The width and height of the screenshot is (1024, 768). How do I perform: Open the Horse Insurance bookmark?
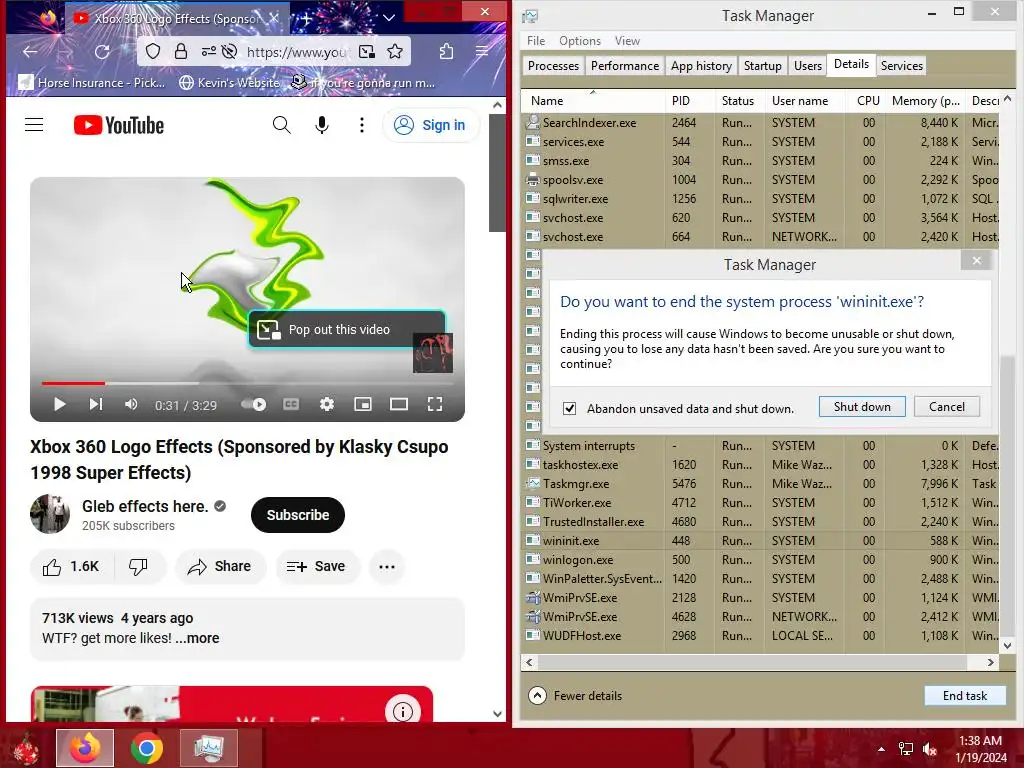tap(91, 82)
